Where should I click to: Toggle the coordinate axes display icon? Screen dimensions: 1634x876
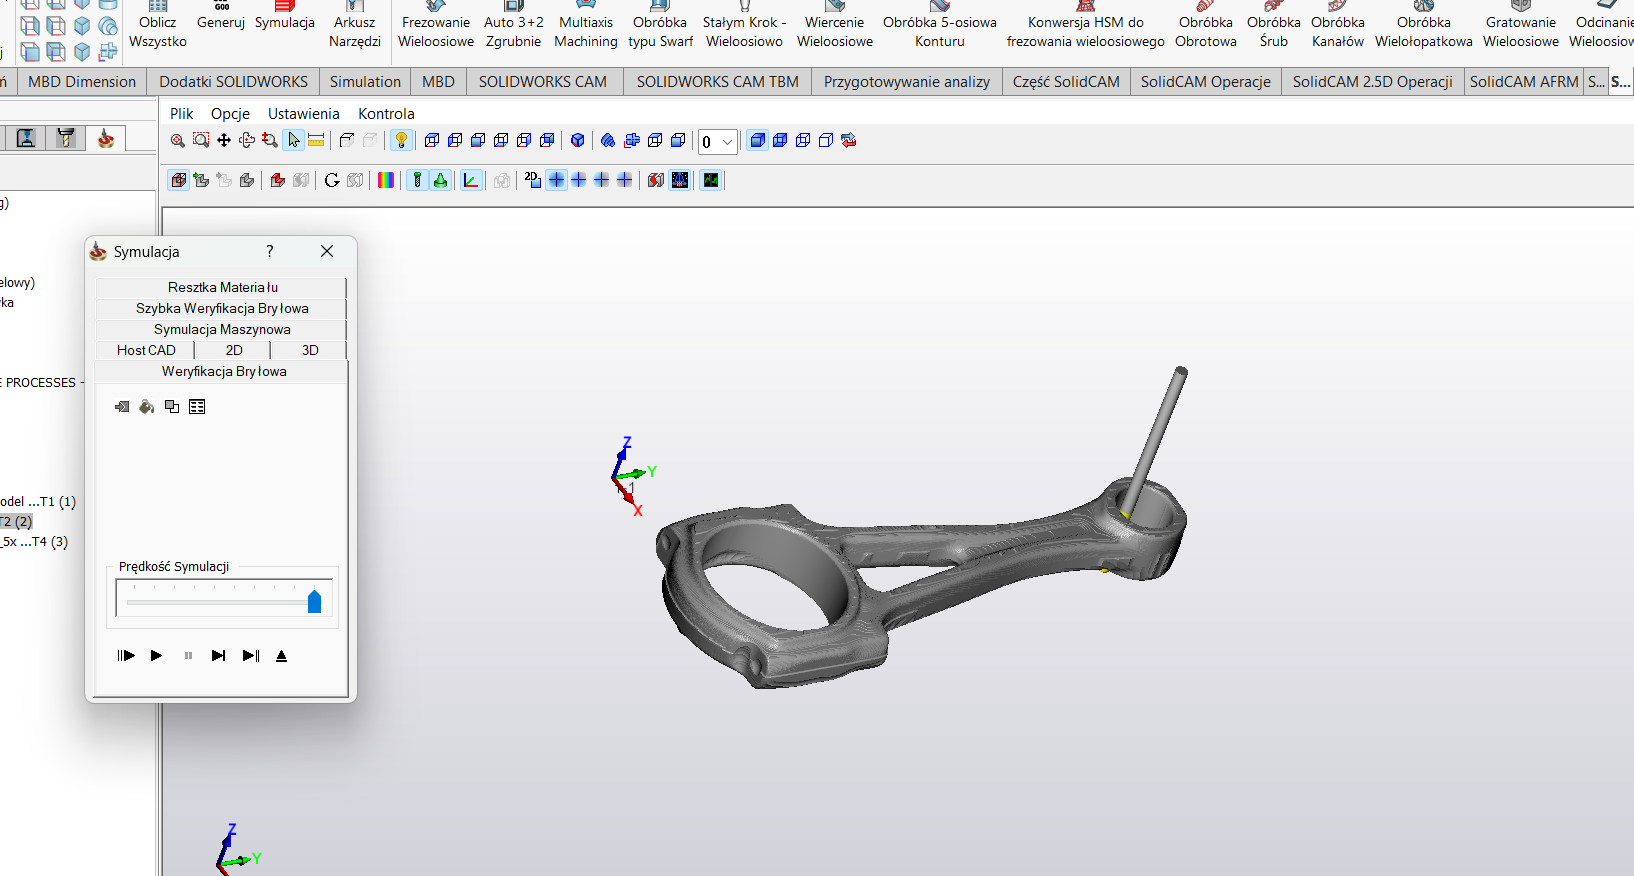pyautogui.click(x=471, y=180)
